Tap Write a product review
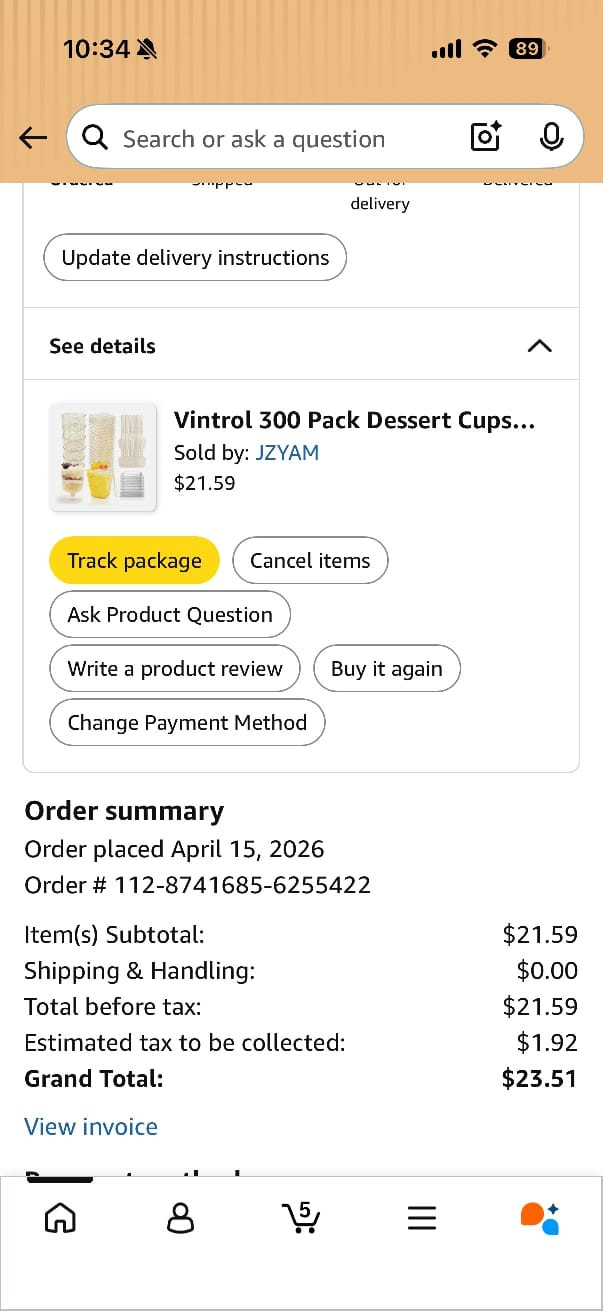The width and height of the screenshot is (603, 1311). 175,669
